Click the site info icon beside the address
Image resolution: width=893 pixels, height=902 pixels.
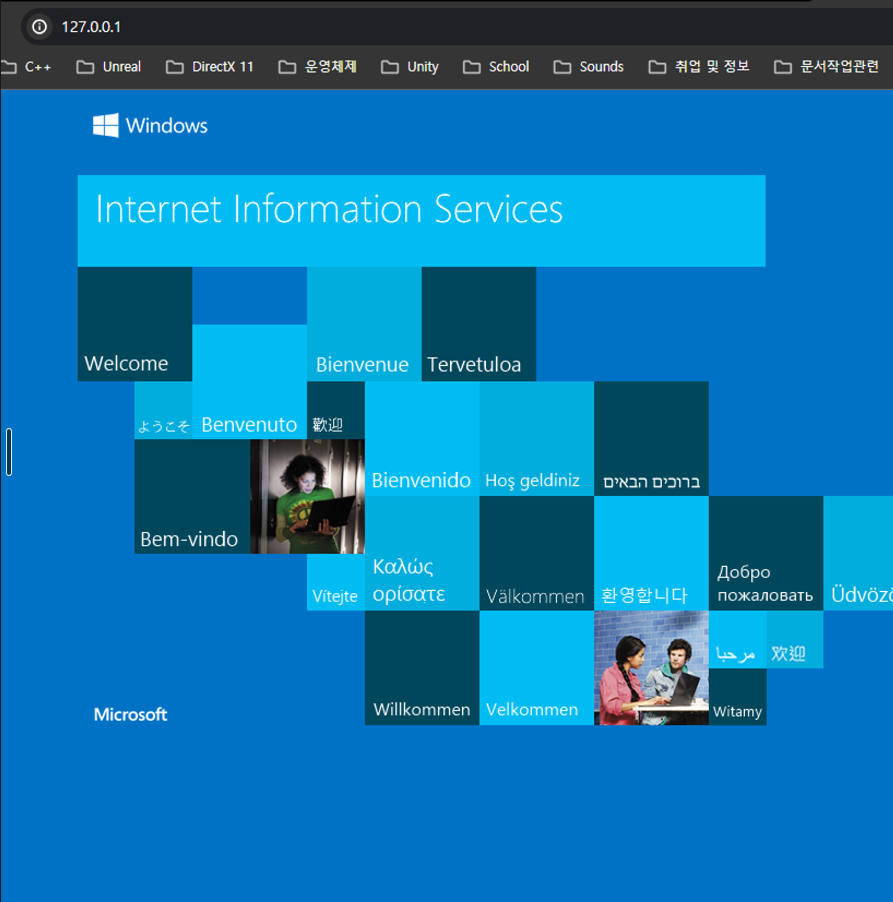pos(39,26)
